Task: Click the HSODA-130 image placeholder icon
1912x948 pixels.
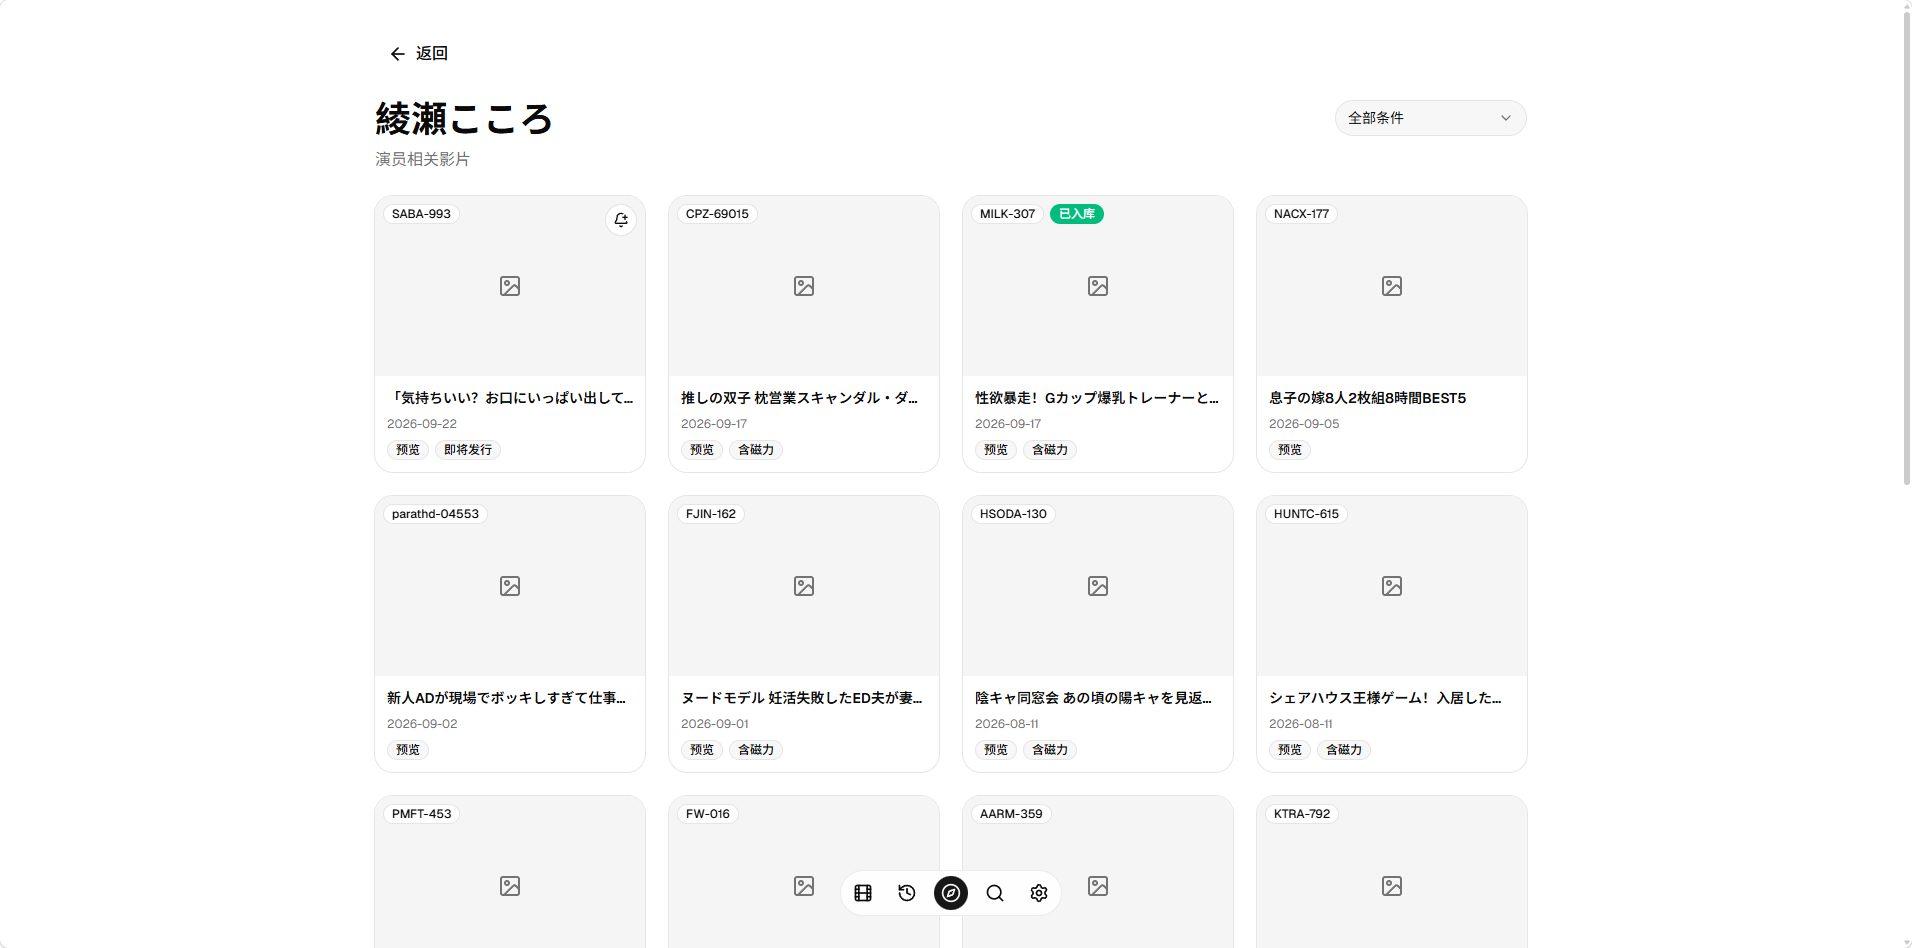Action: point(1098,586)
